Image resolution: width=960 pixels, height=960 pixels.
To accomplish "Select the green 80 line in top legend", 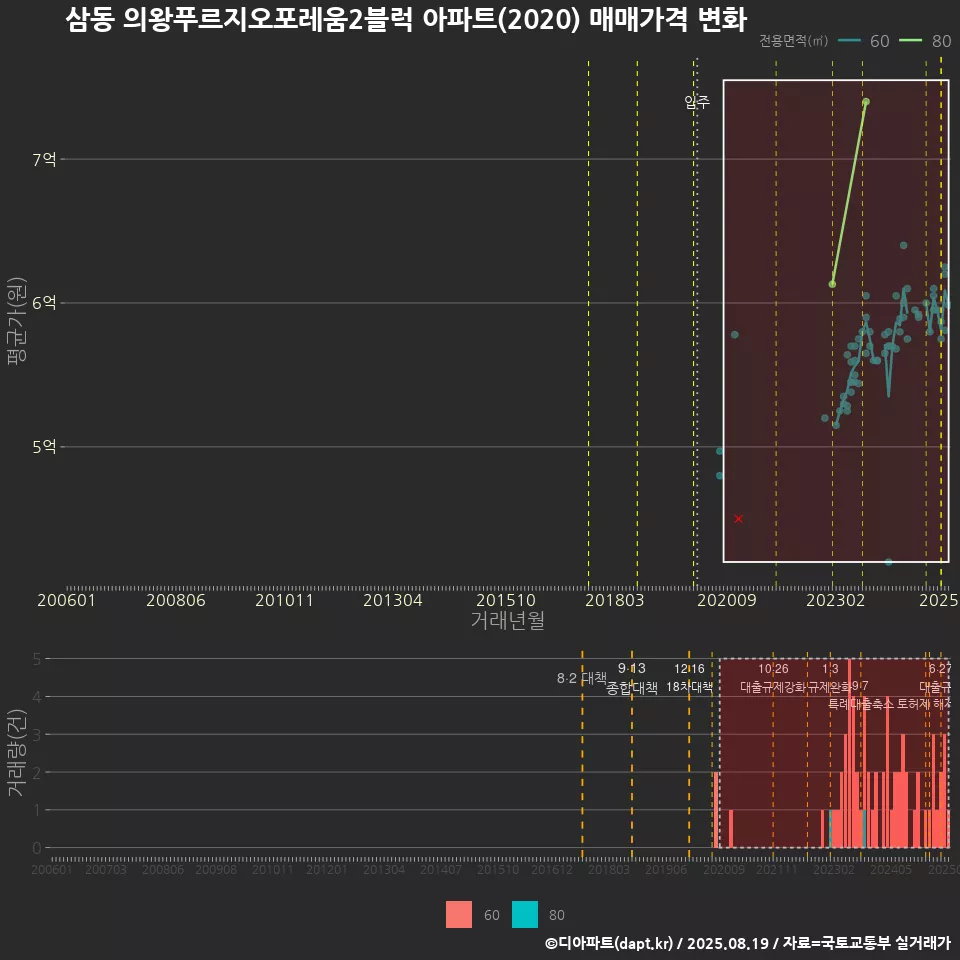I will pos(910,41).
